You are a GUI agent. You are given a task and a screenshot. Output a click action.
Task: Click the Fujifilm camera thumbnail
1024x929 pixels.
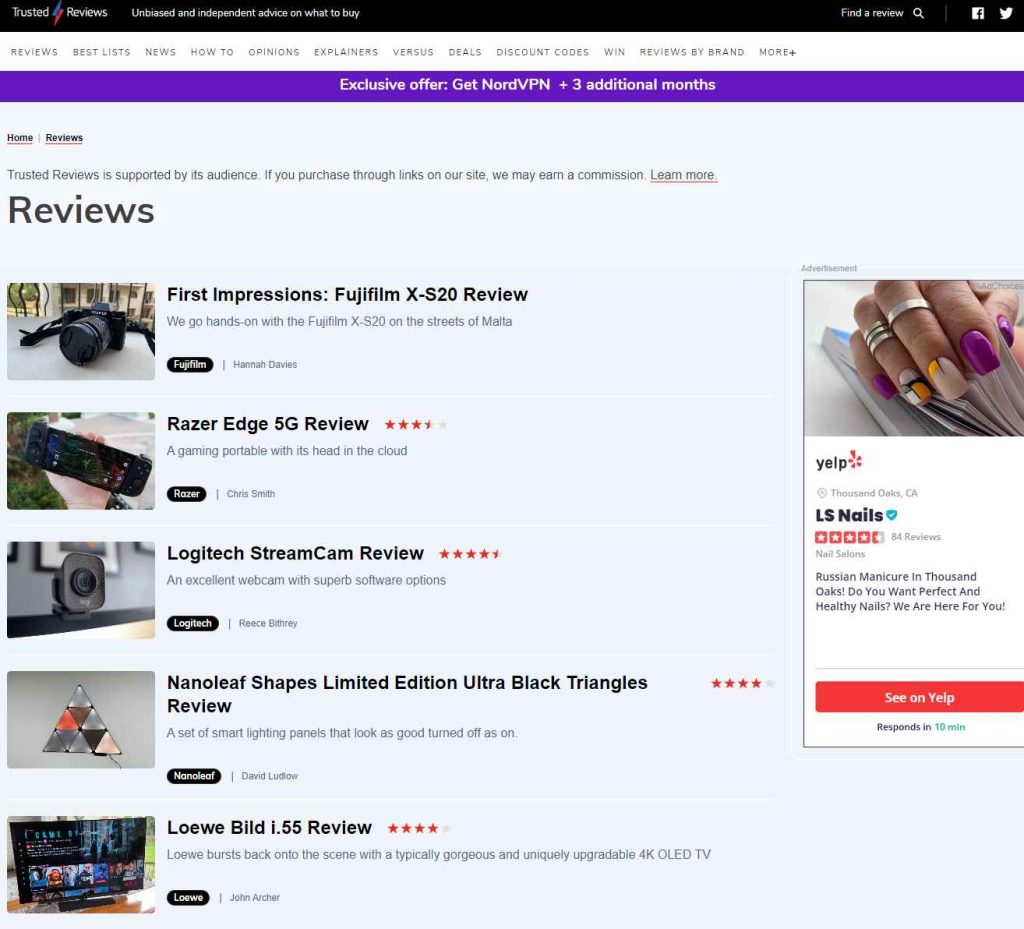(x=81, y=331)
